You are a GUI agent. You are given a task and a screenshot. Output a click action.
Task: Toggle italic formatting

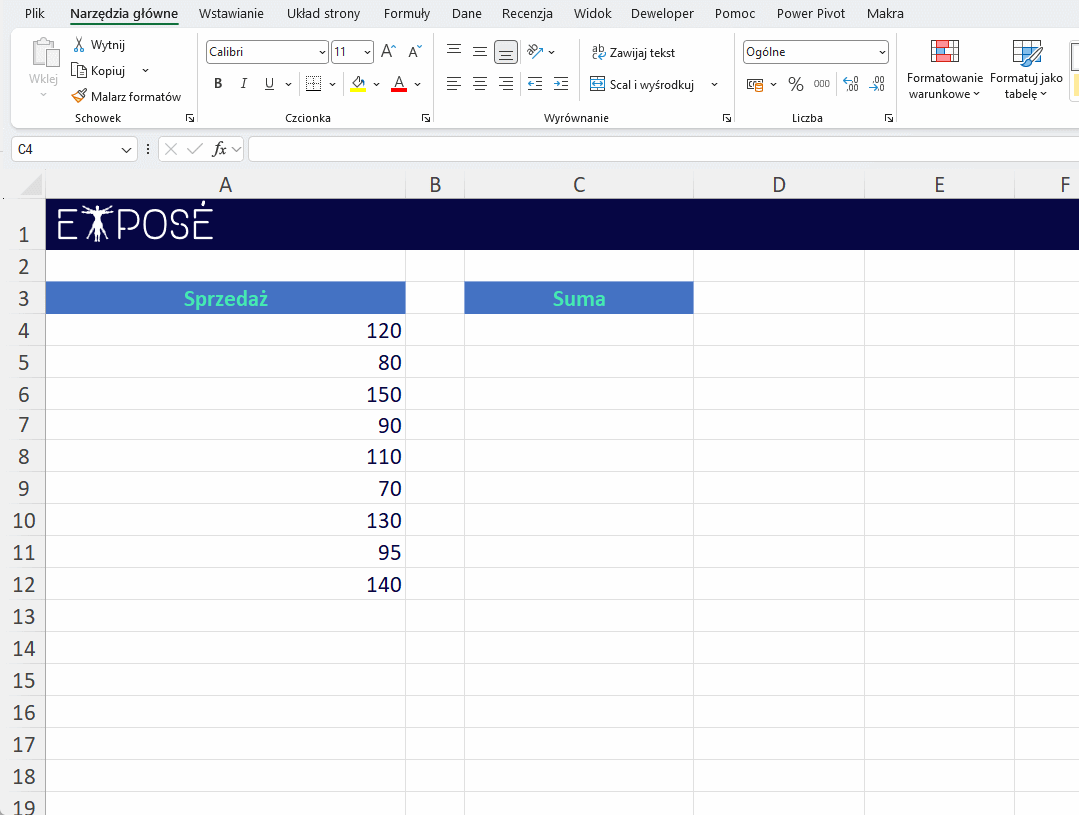coord(243,84)
